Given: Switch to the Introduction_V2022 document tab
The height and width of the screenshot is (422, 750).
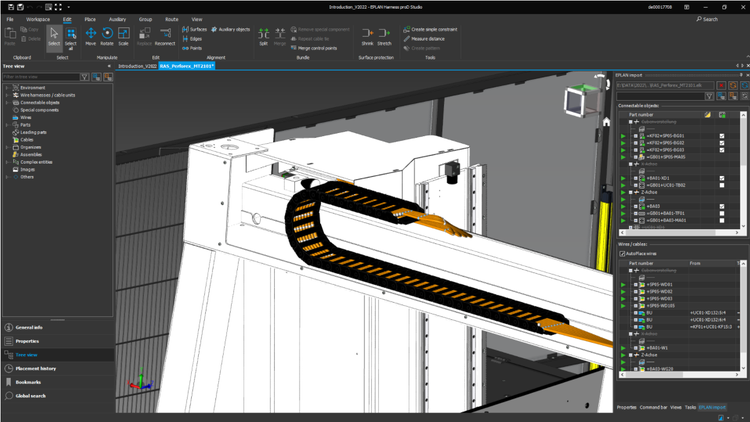Looking at the screenshot, I should (x=136, y=65).
